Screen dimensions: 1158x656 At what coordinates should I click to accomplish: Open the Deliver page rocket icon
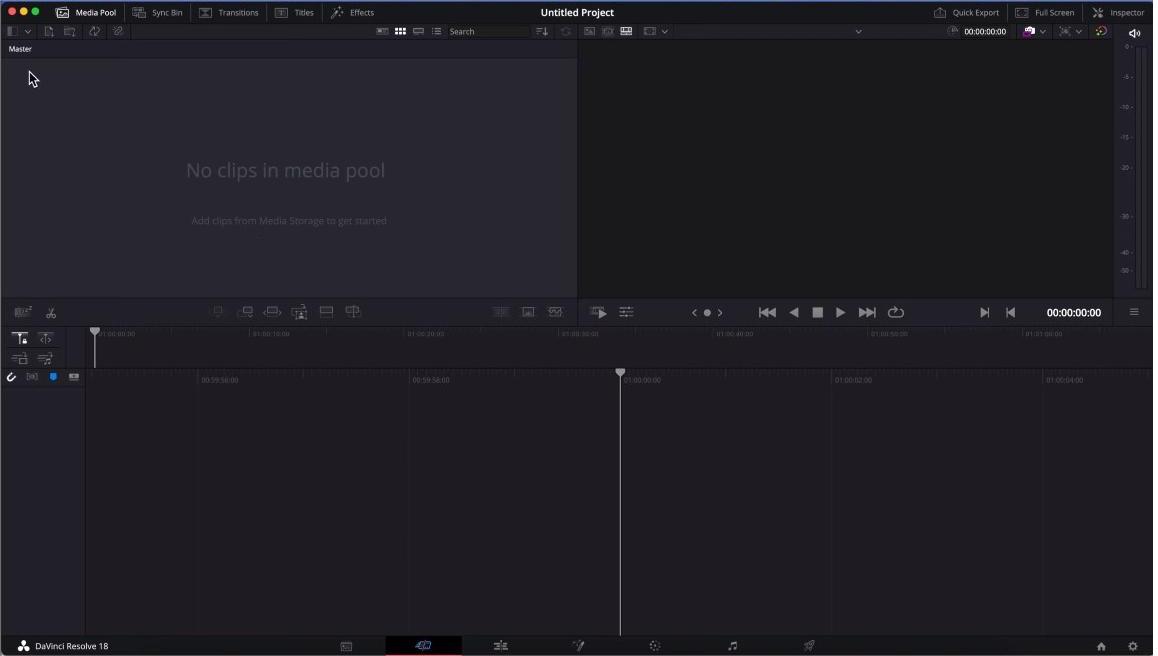(809, 646)
